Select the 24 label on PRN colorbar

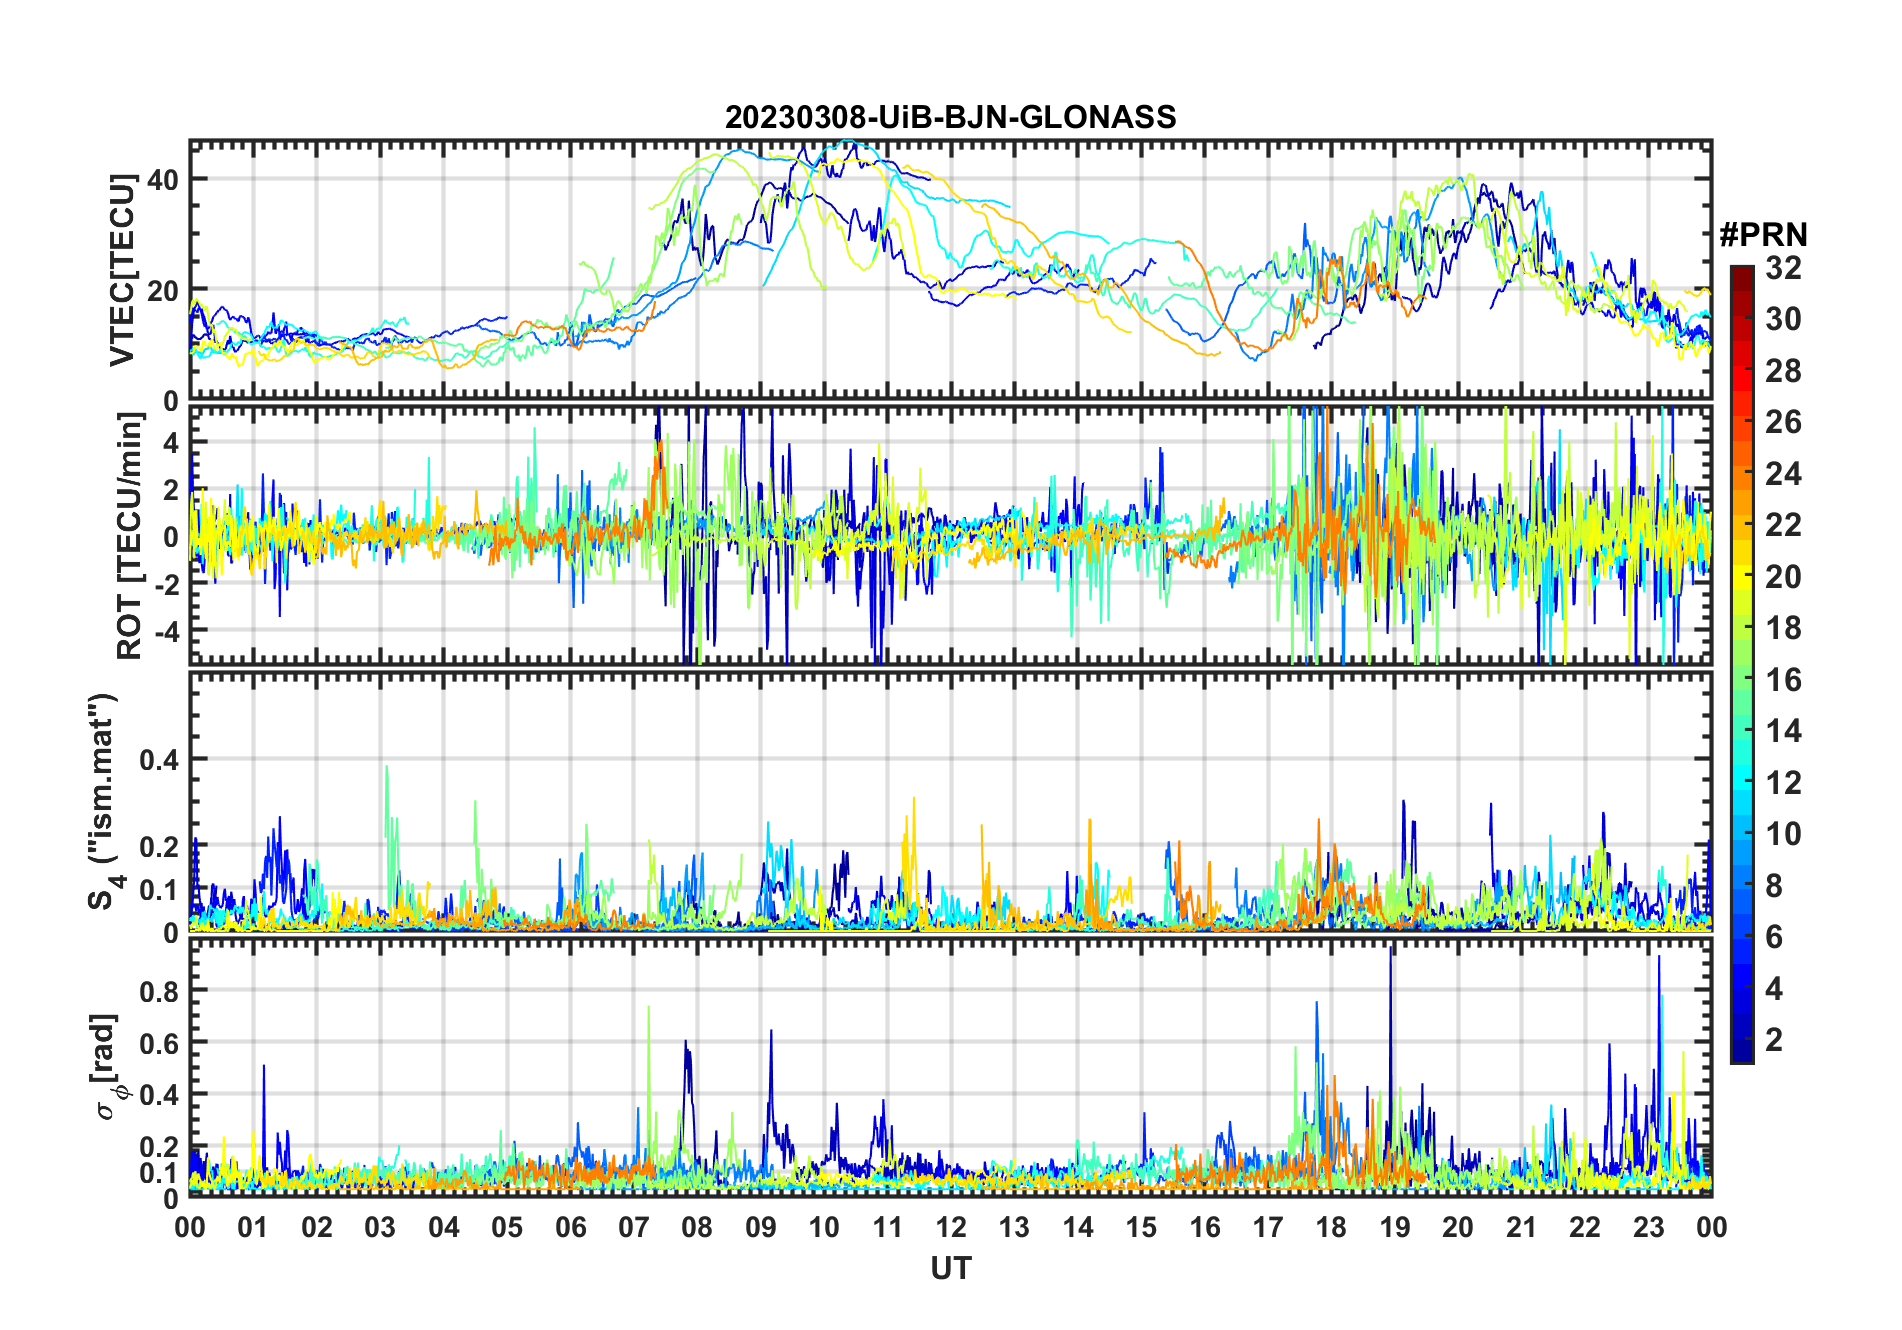[x=1783, y=473]
